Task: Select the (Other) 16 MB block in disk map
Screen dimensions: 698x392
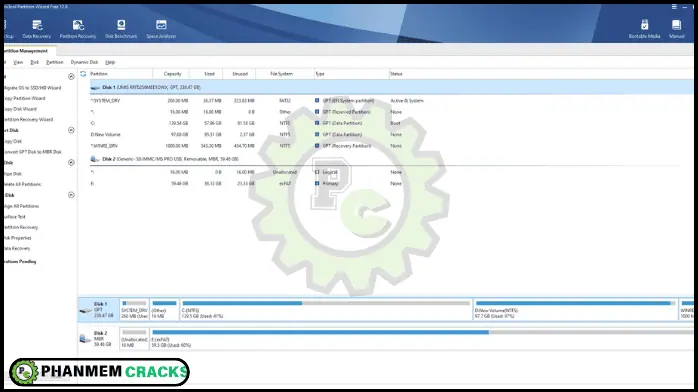Action: (x=164, y=310)
